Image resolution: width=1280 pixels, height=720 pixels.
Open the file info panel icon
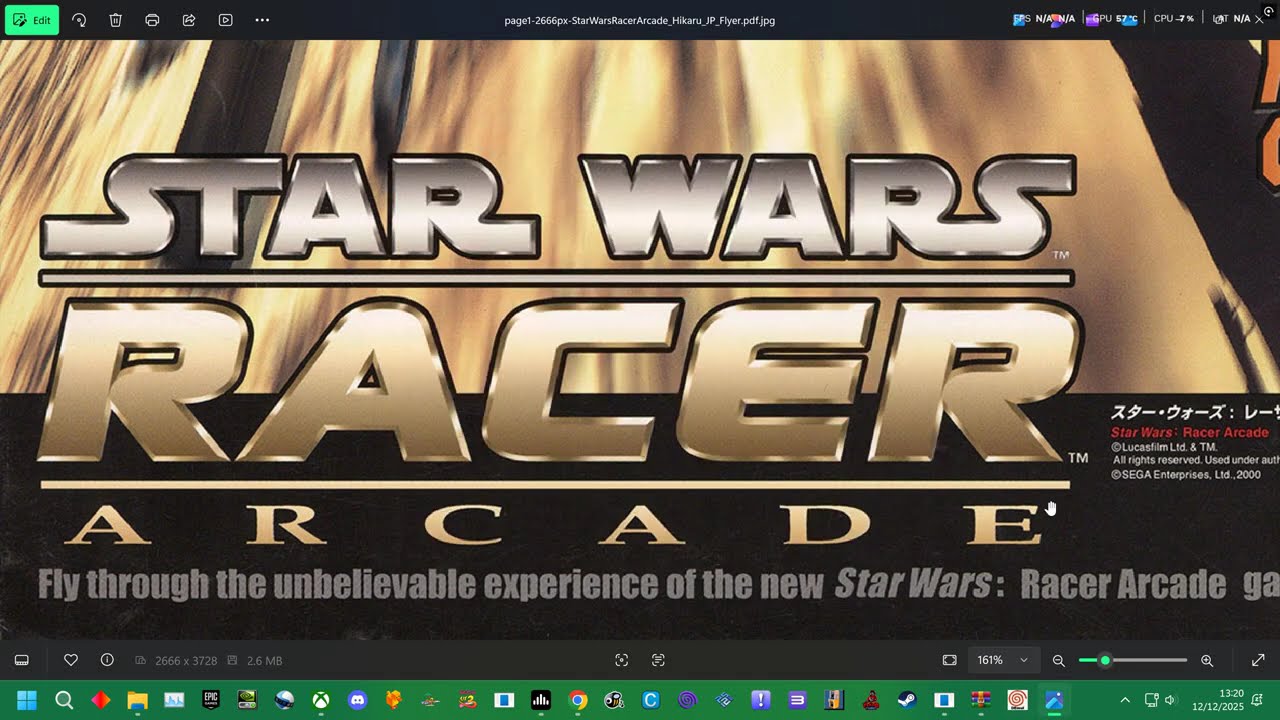pos(107,660)
